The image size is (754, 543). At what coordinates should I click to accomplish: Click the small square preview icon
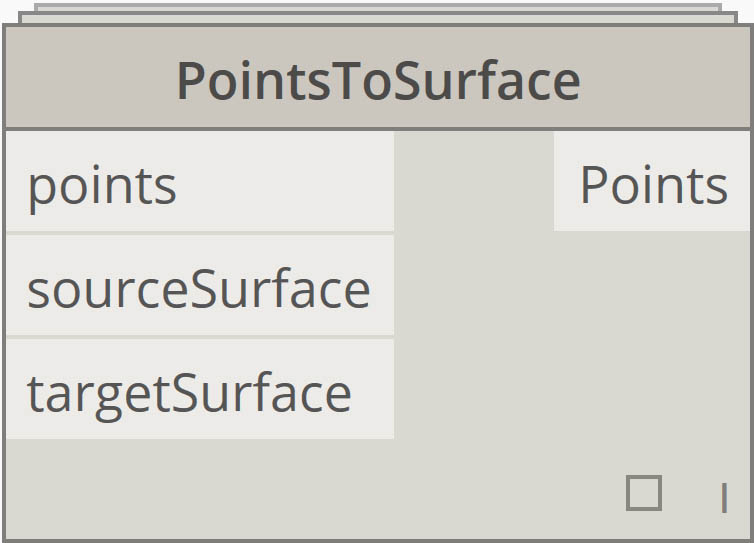click(643, 493)
